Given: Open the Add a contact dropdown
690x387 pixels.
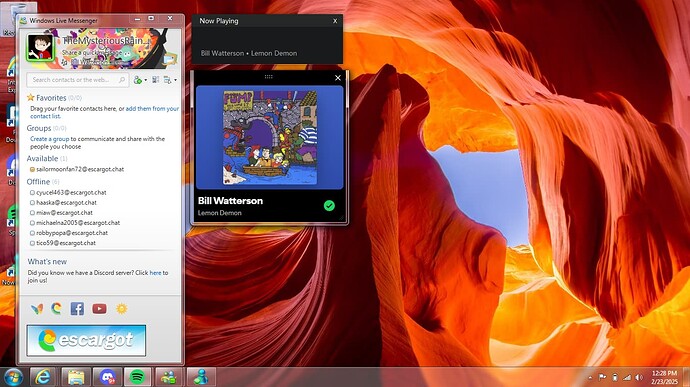Looking at the screenshot, I should click(140, 80).
